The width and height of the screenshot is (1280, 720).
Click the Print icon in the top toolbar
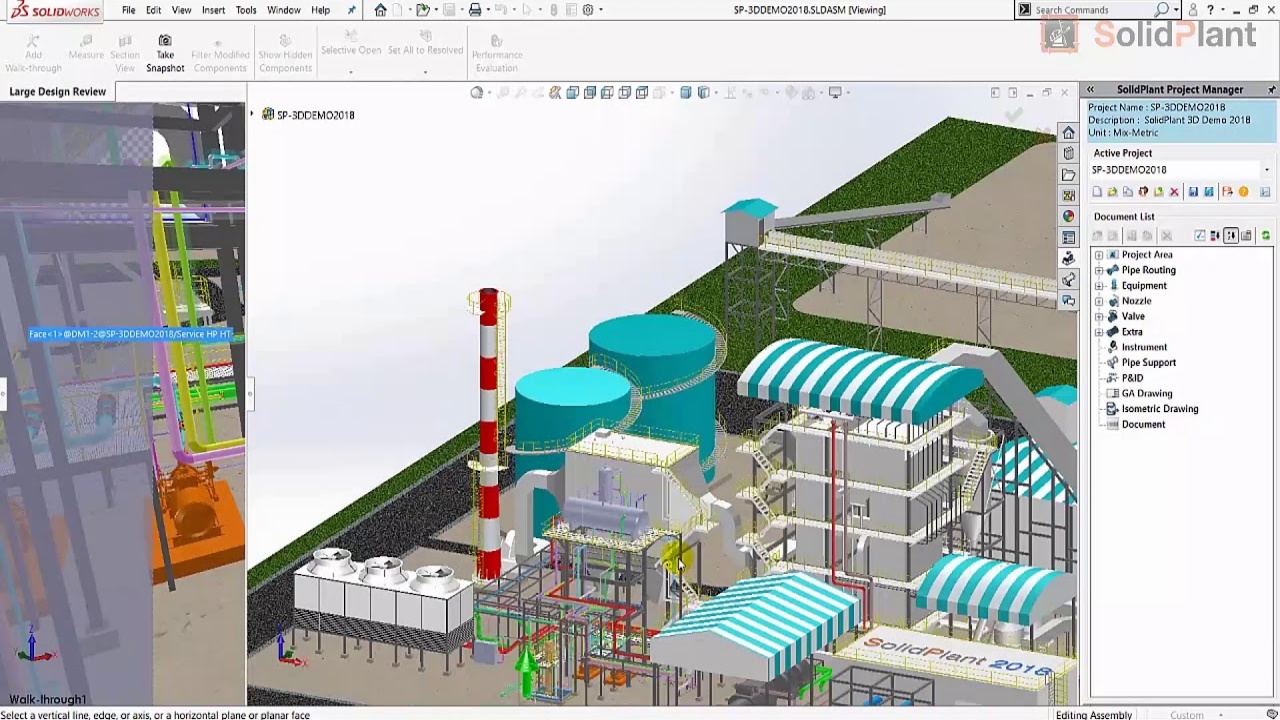(x=475, y=10)
